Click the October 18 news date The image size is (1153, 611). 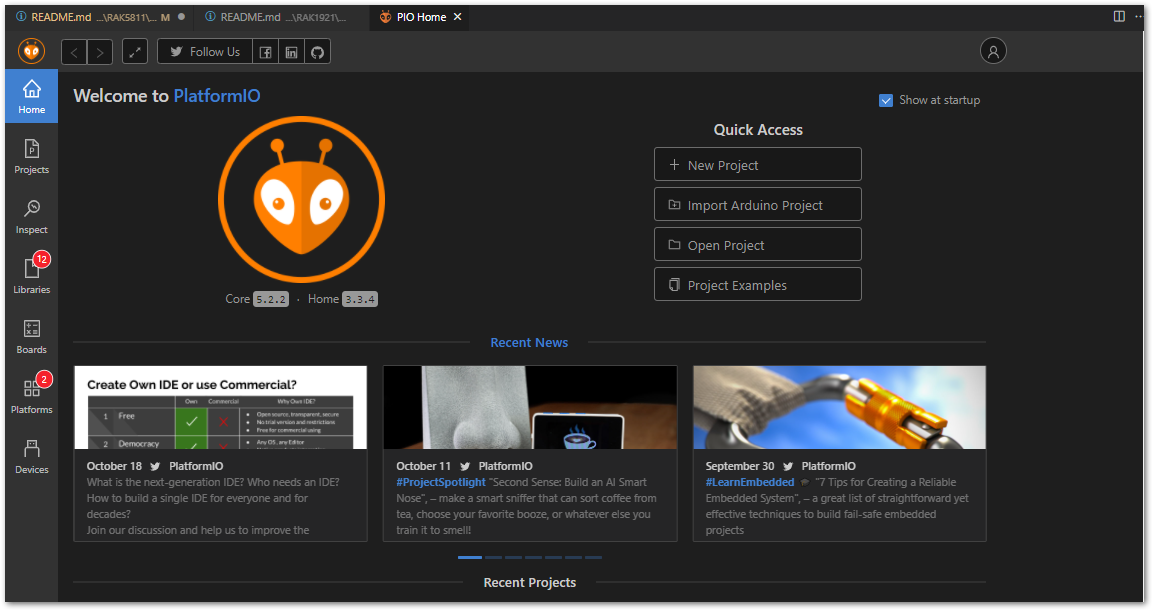pyautogui.click(x=114, y=466)
